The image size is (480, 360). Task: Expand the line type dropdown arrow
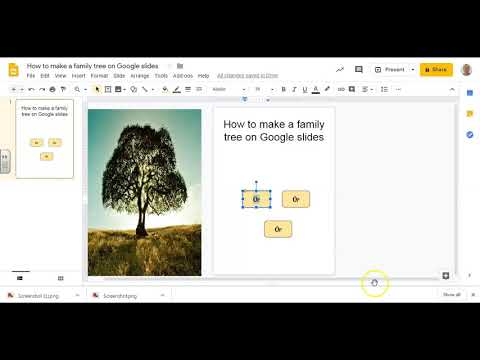pyautogui.click(x=153, y=89)
